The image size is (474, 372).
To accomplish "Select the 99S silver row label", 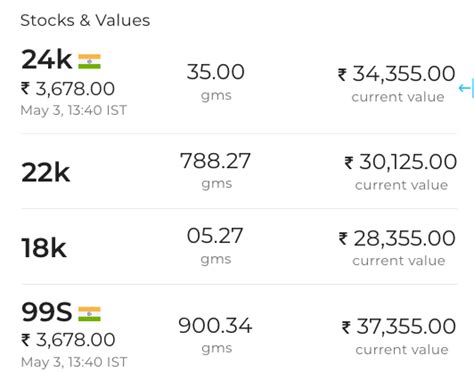I will [46, 312].
